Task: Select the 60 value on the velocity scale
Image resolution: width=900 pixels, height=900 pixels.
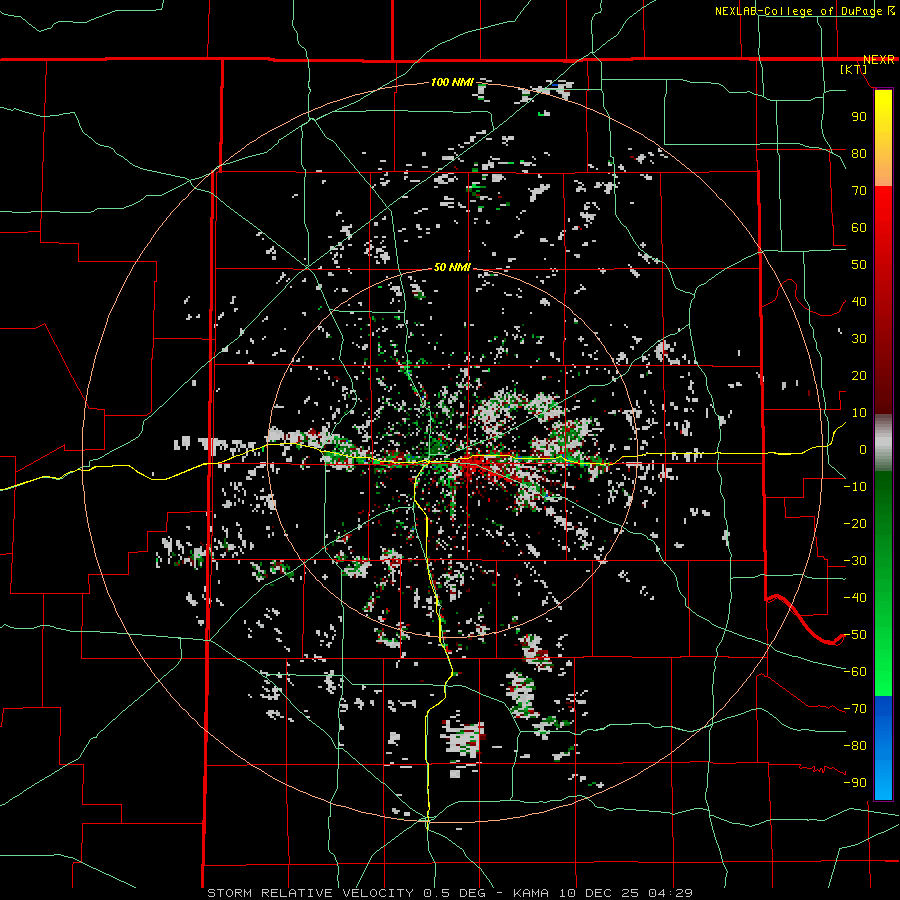Action: point(859,228)
